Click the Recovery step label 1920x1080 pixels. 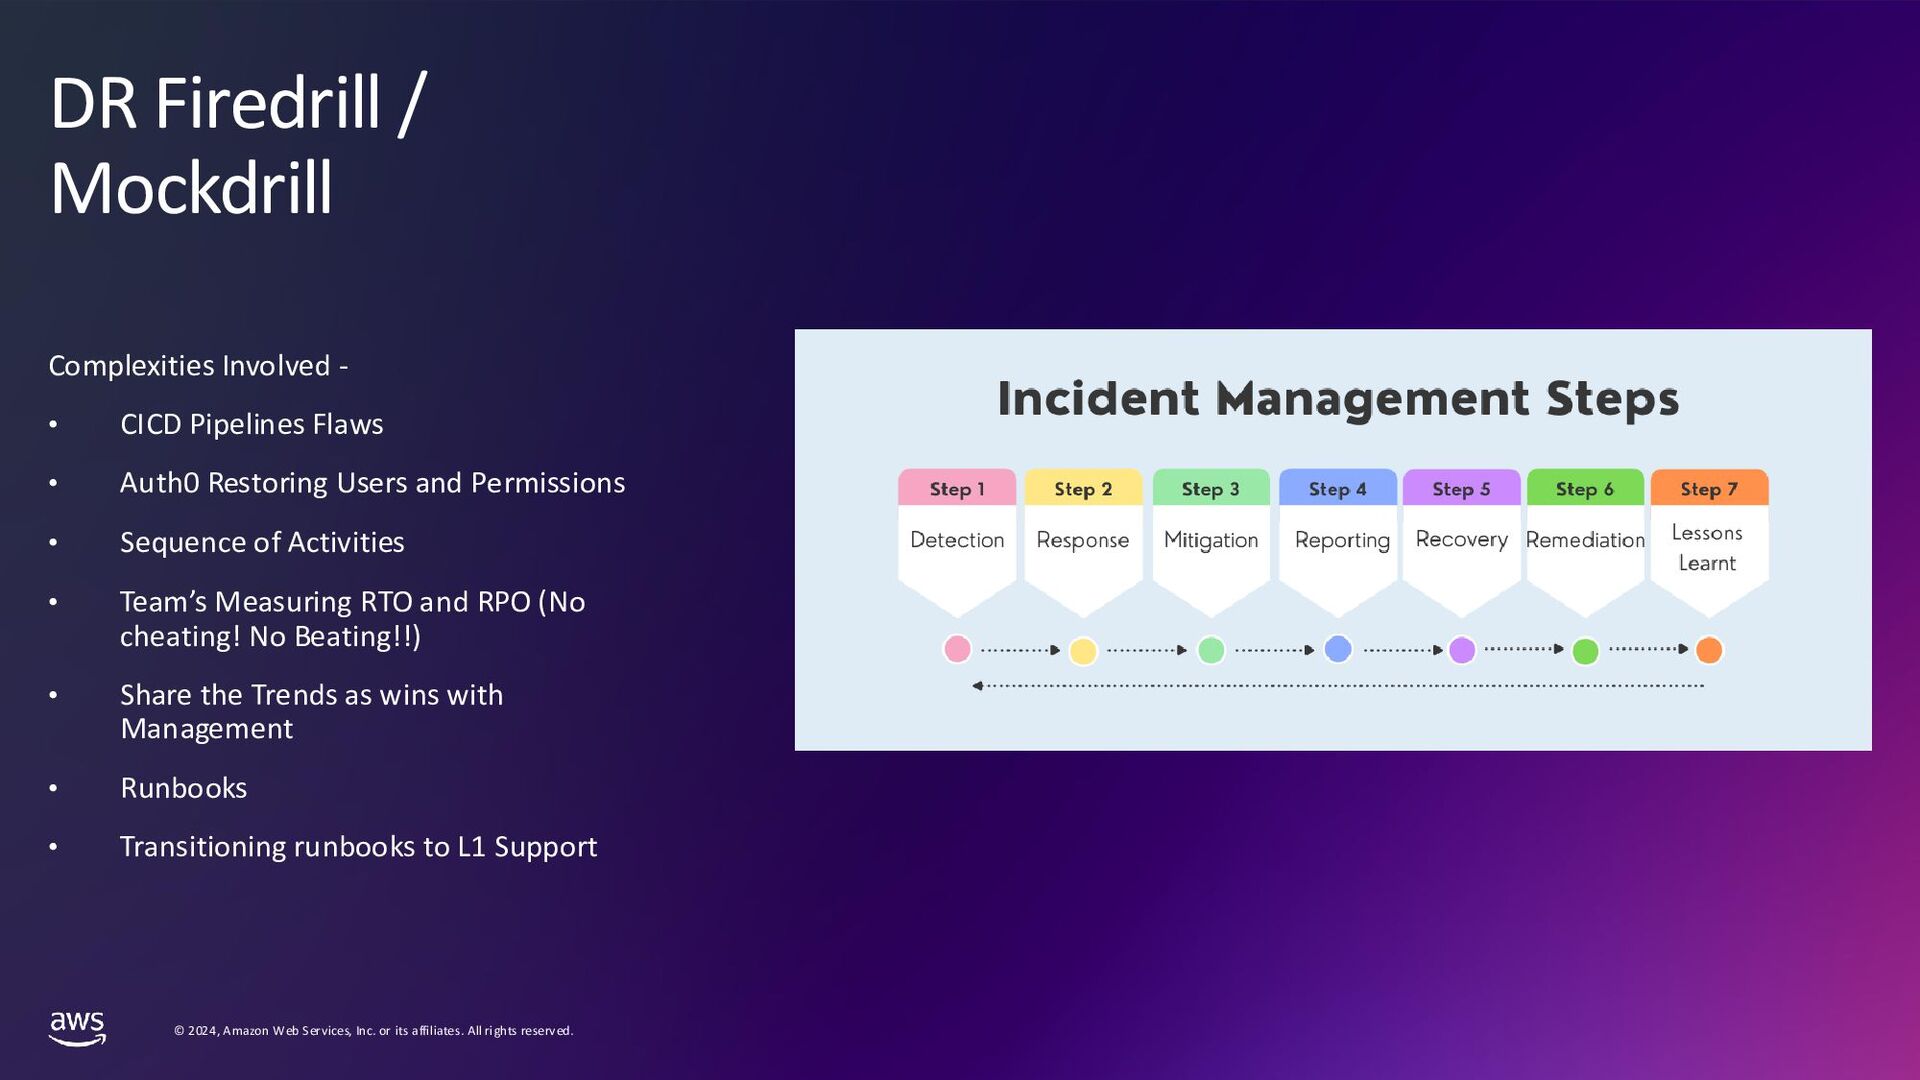(x=1461, y=539)
